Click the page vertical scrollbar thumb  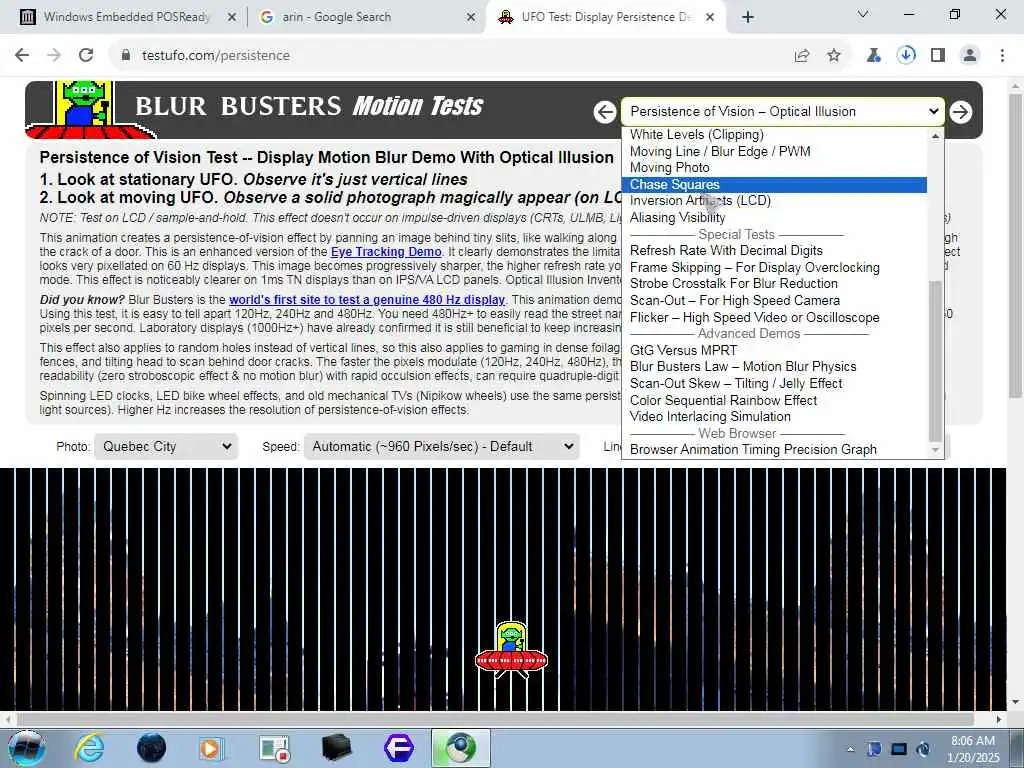[1015, 245]
